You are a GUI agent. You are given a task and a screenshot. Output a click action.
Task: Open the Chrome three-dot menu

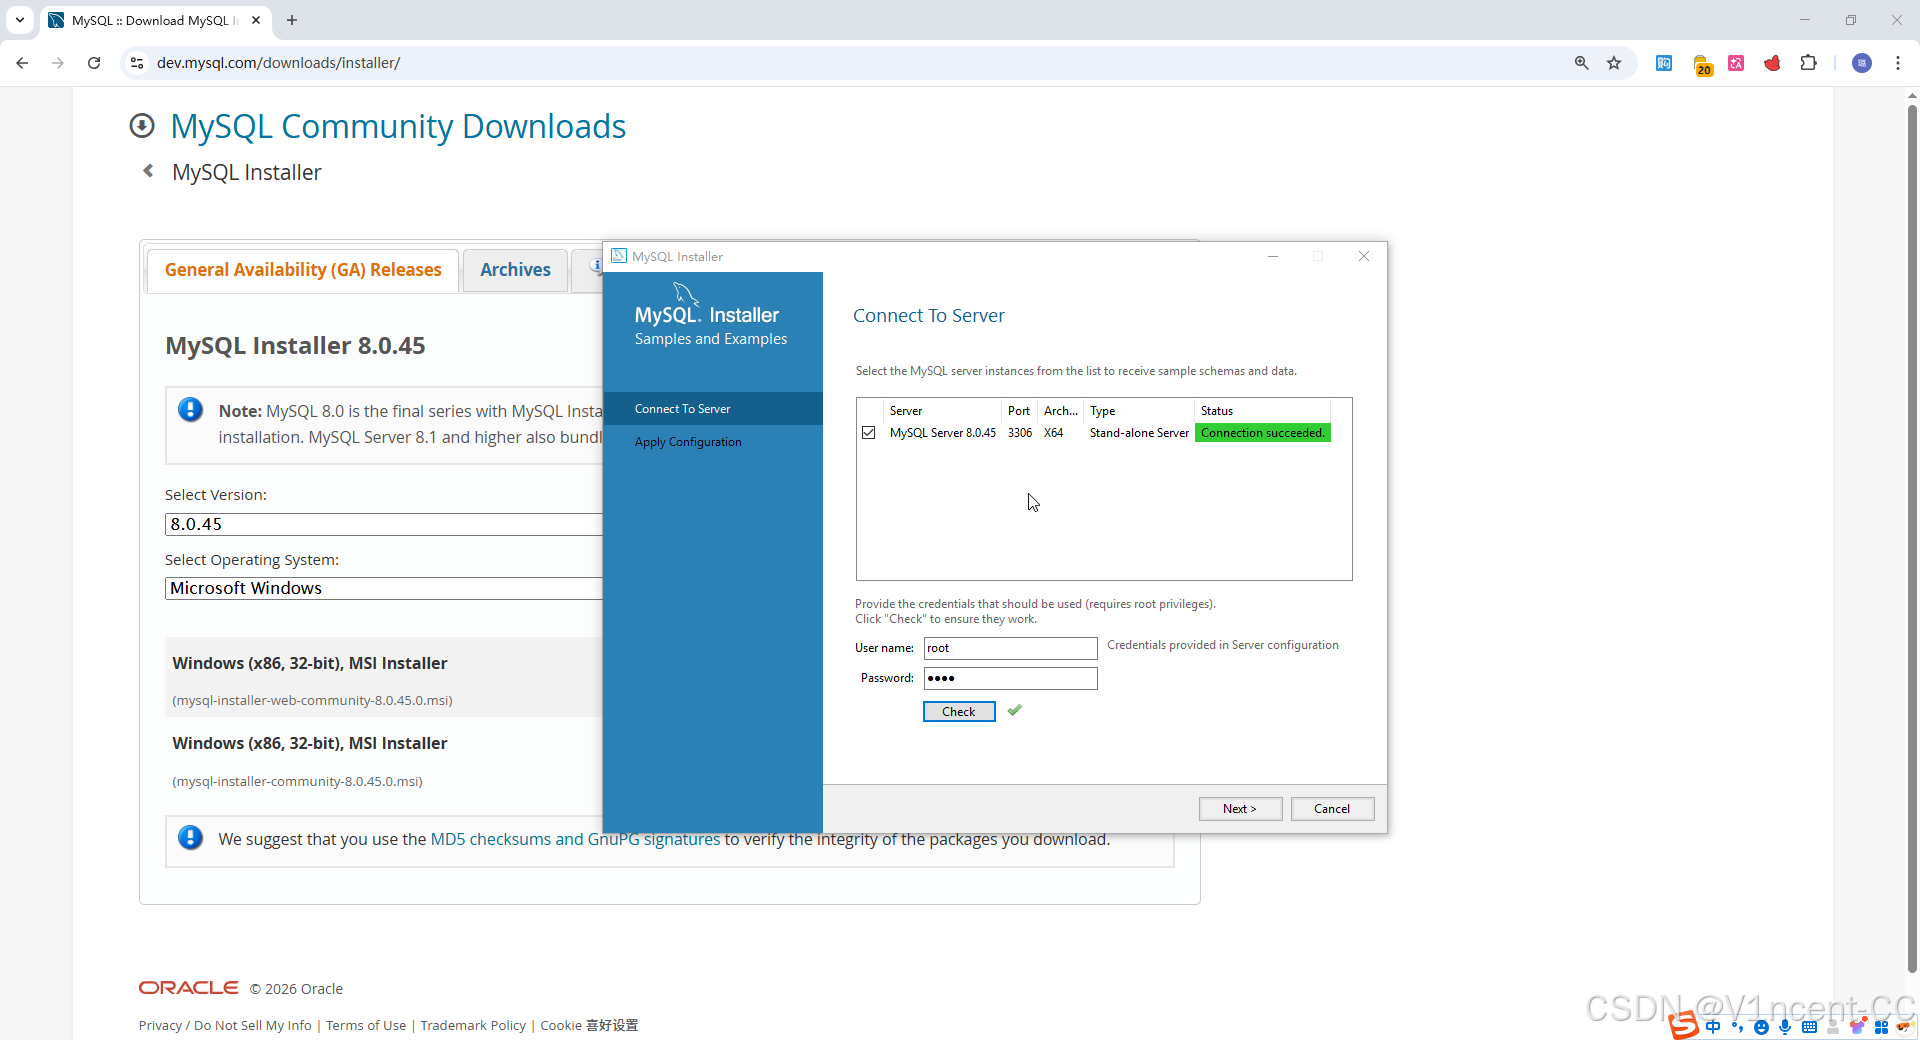[x=1898, y=63]
